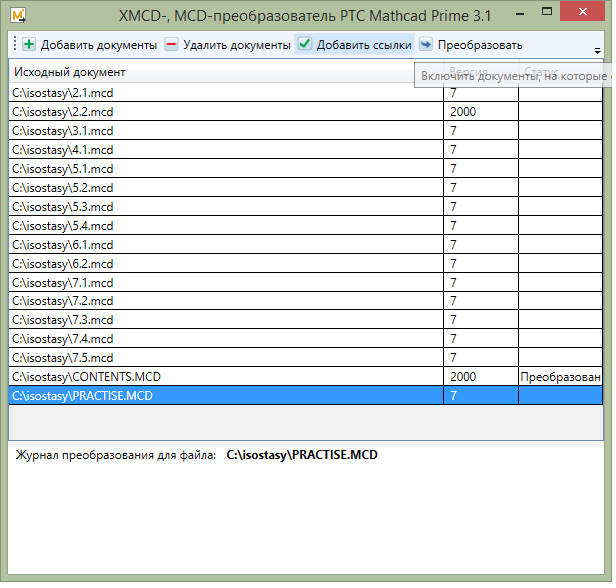Click the Mathcad converter app icon in title bar

coord(18,15)
